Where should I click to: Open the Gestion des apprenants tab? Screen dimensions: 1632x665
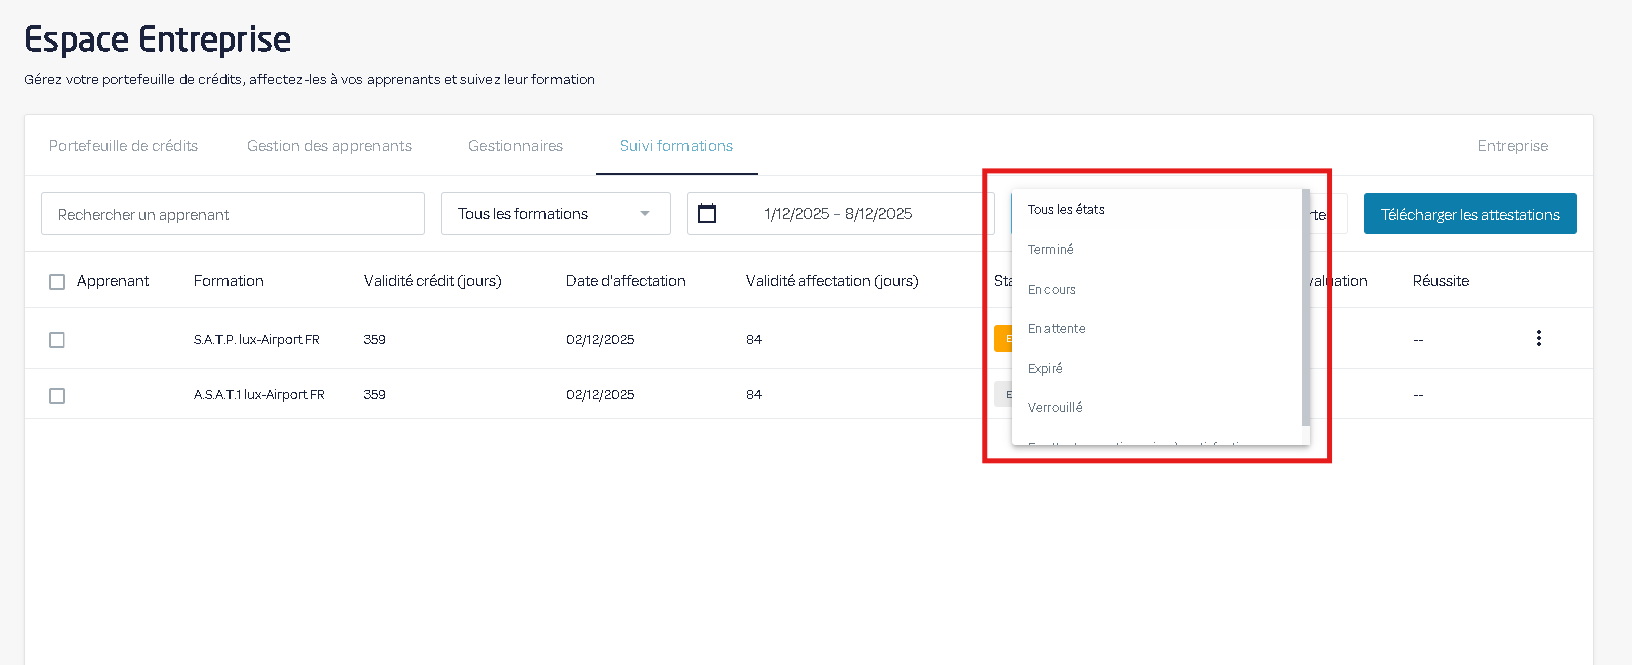tap(329, 146)
